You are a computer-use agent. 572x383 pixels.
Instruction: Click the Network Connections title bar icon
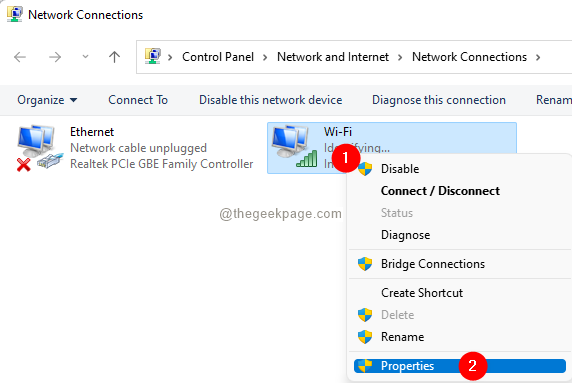14,15
